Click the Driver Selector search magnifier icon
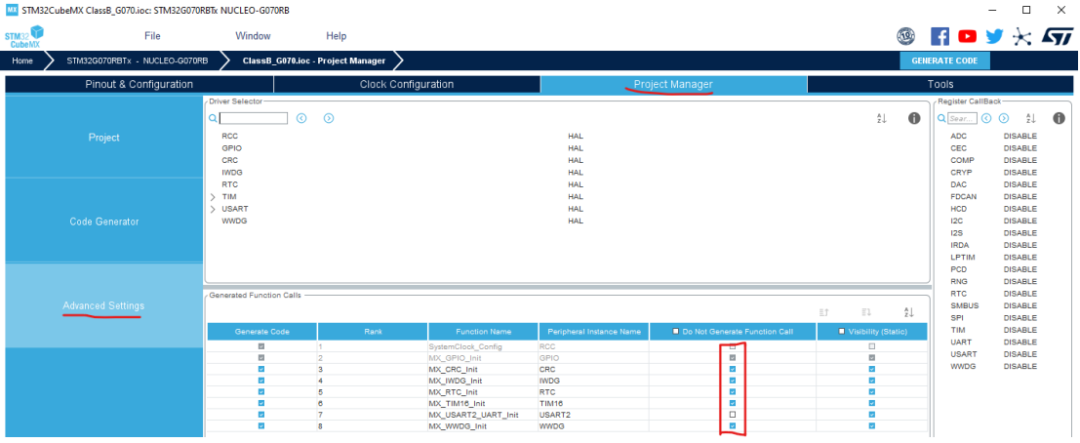This screenshot has width=1080, height=443. click(x=213, y=119)
